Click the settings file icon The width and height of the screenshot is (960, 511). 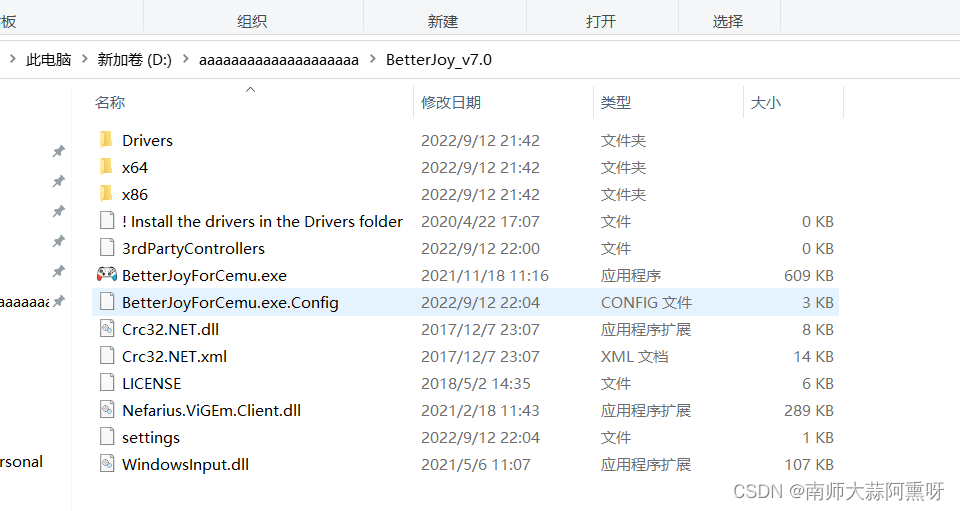(107, 437)
